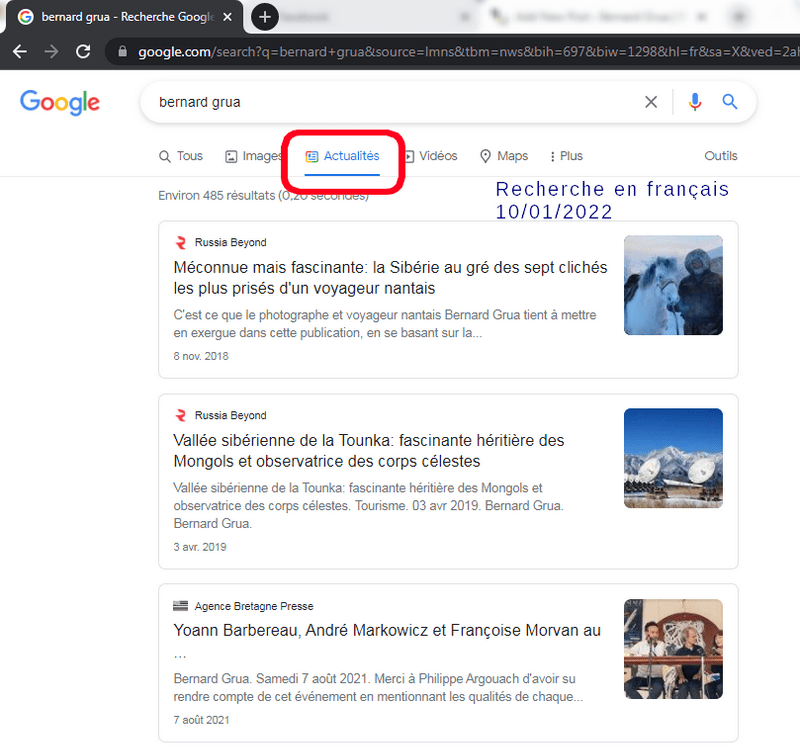Click the magnifying glass search icon
The width and height of the screenshot is (800, 748).
coord(729,102)
